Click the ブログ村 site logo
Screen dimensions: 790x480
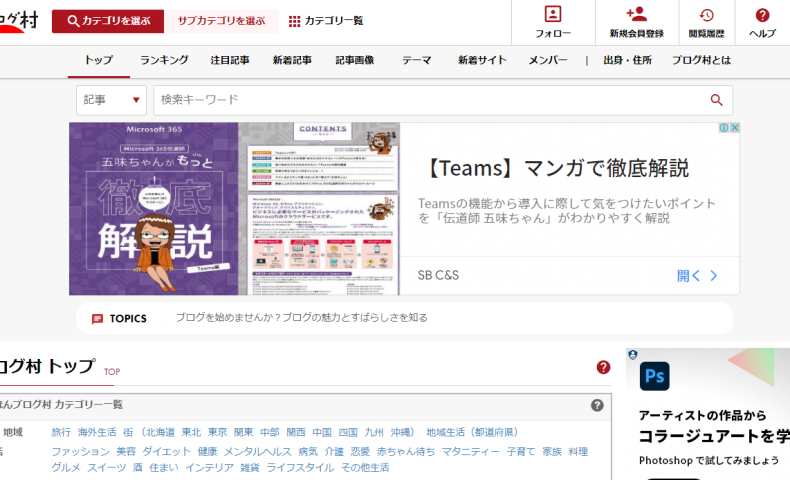[19, 21]
